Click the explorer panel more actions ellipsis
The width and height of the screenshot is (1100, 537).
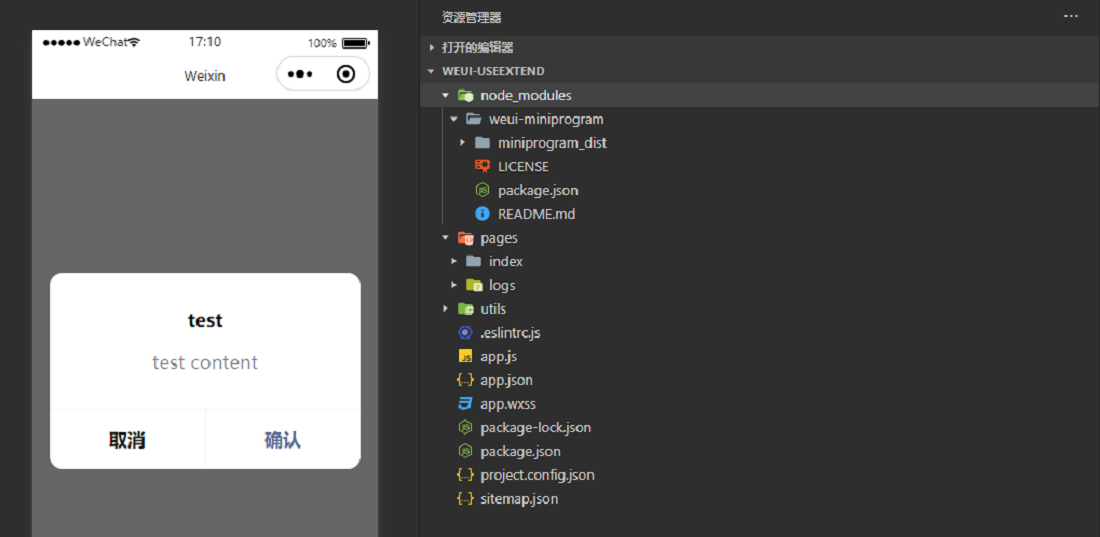pos(1071,15)
